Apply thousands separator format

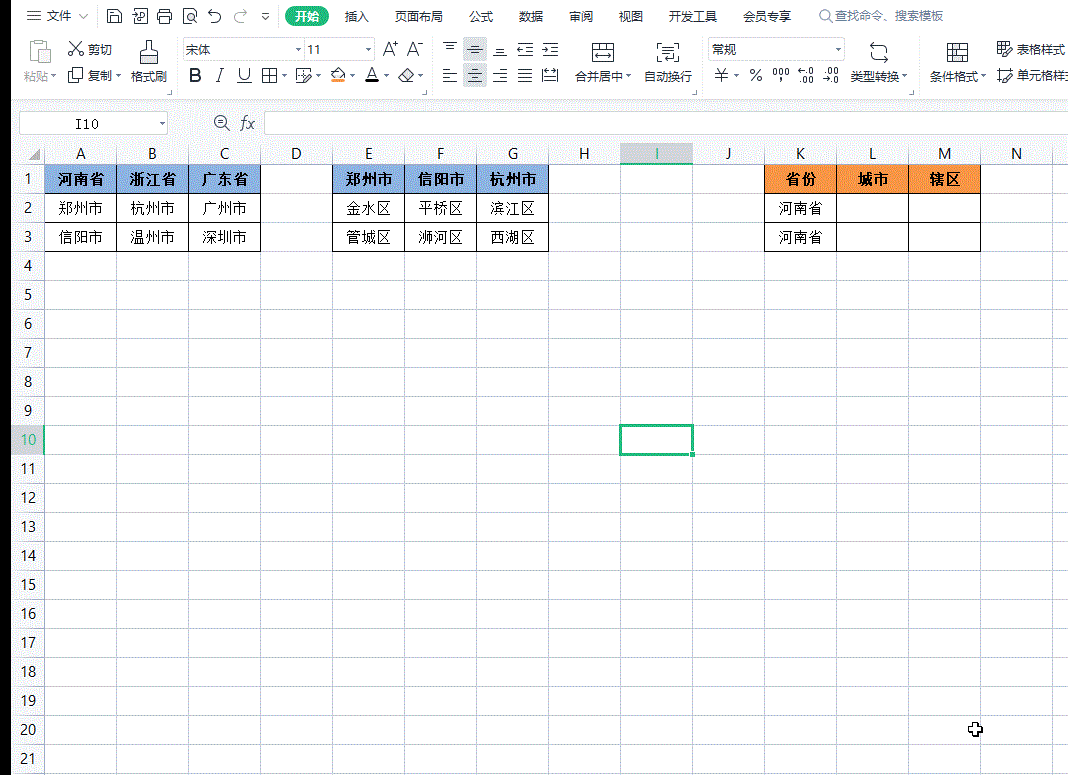coord(781,76)
